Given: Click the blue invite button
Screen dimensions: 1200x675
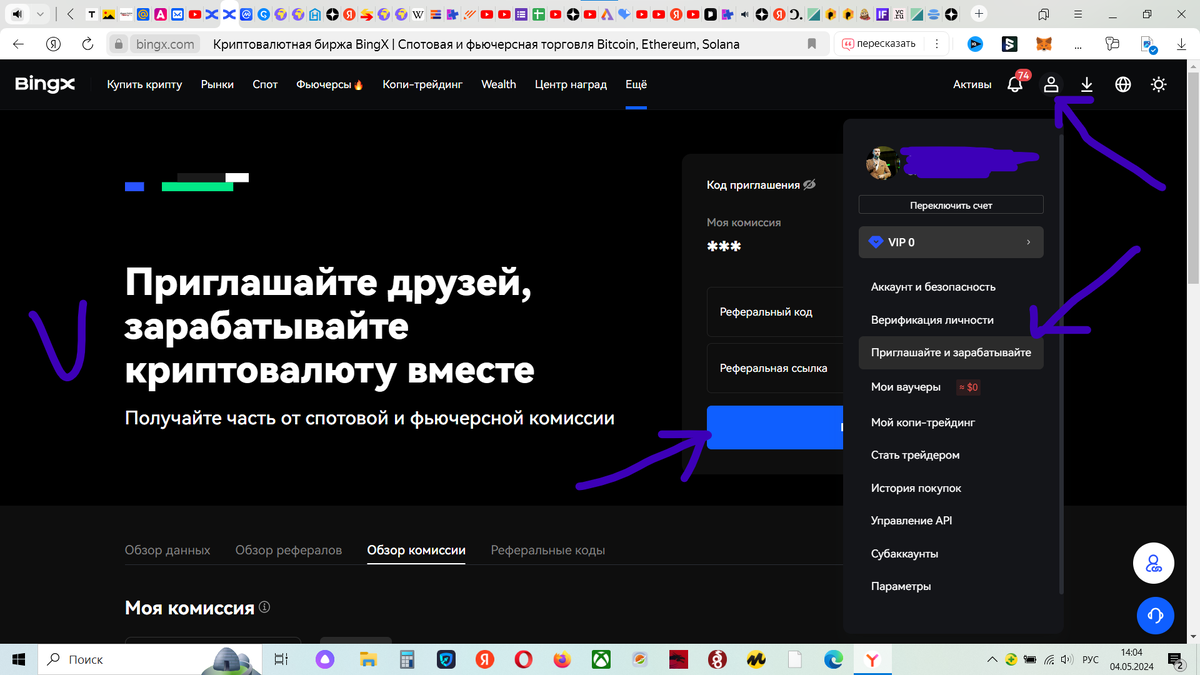Looking at the screenshot, I should 775,427.
